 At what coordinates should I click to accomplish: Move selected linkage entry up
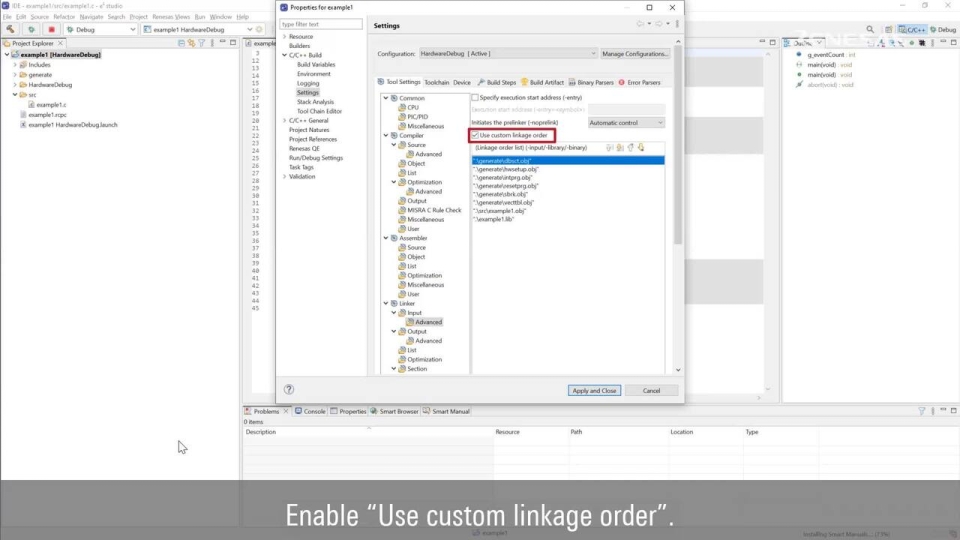[630, 148]
